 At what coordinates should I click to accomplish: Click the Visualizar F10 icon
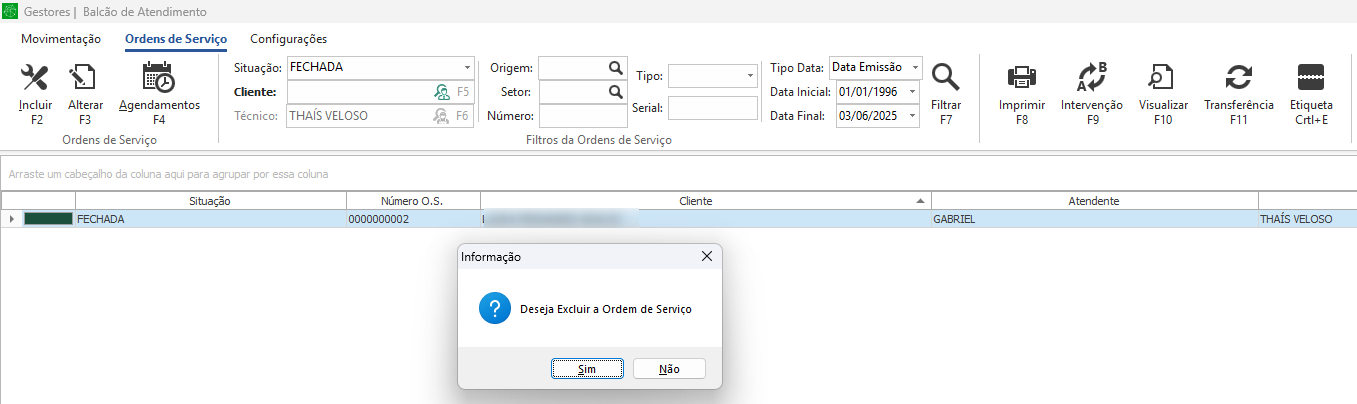pos(1163,78)
